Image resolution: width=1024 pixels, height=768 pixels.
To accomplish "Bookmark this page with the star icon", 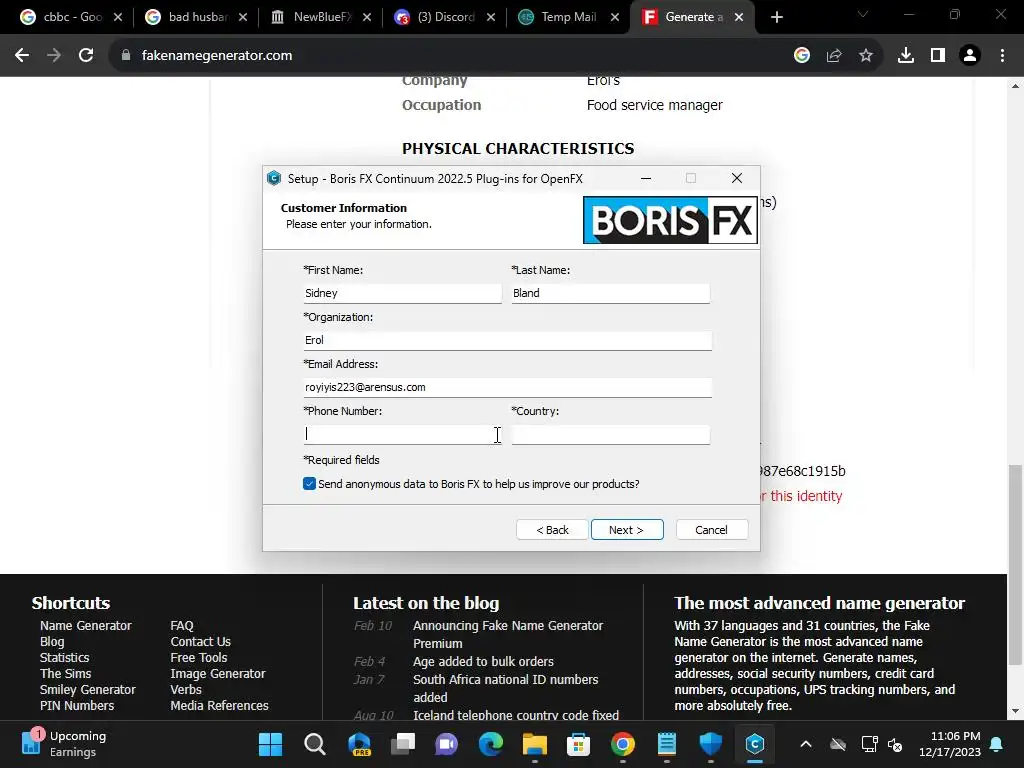I will coord(866,56).
